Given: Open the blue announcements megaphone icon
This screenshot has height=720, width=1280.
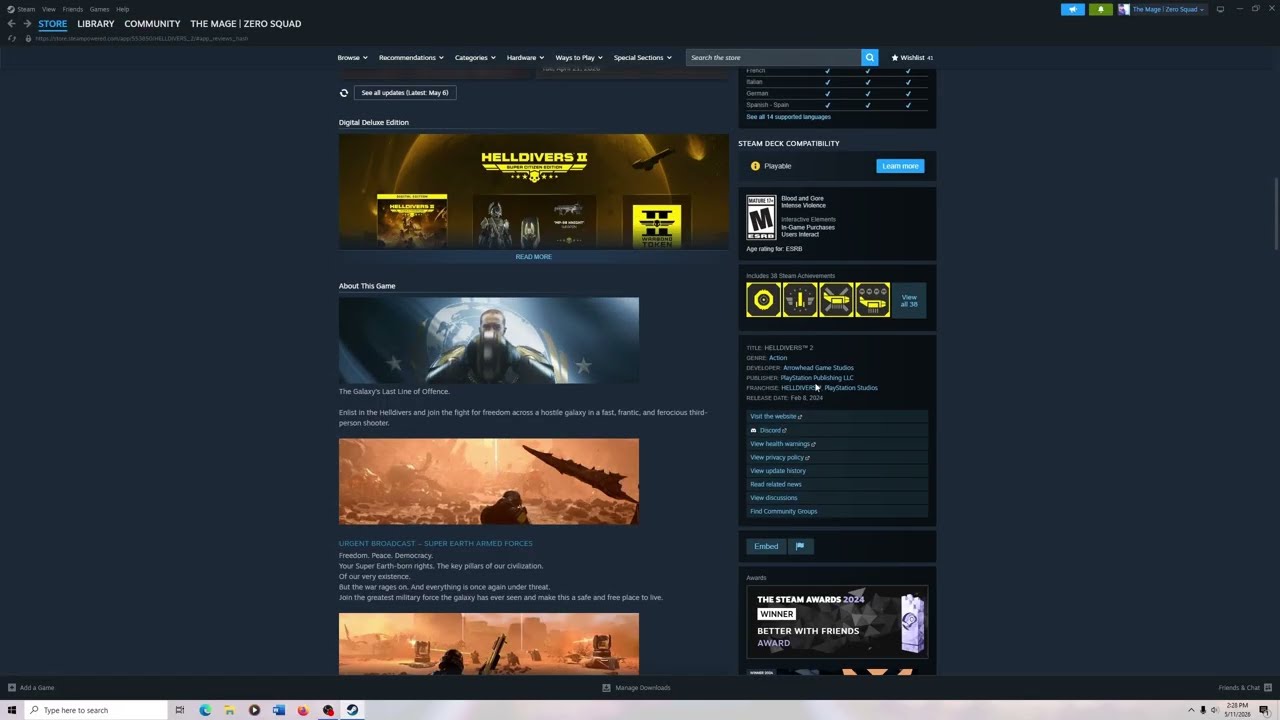Looking at the screenshot, I should point(1072,9).
